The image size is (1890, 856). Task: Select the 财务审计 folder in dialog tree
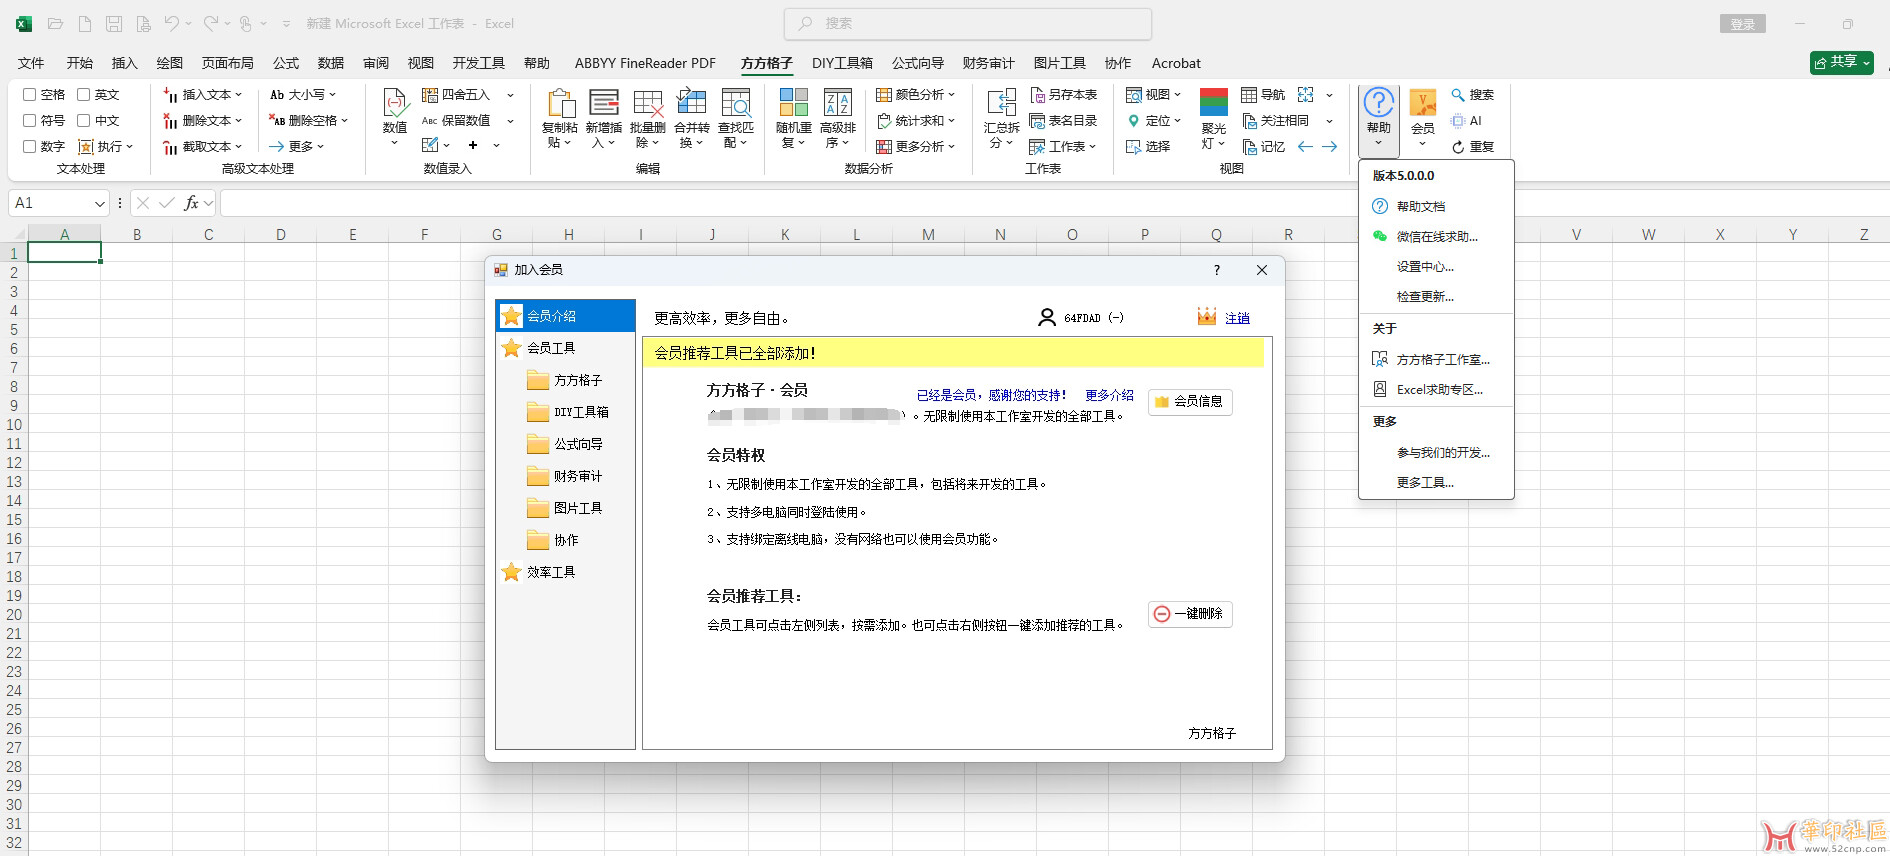coord(578,477)
